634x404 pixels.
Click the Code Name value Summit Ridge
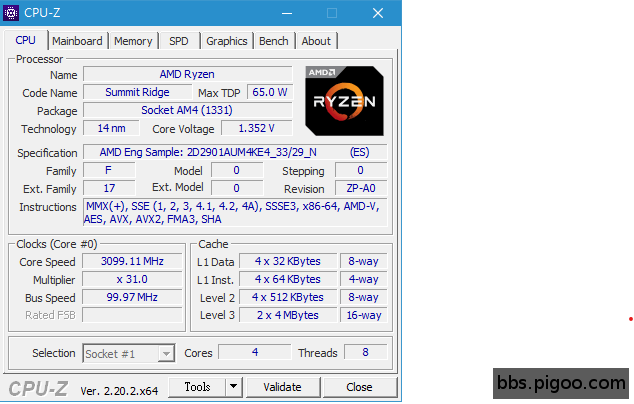pos(137,92)
